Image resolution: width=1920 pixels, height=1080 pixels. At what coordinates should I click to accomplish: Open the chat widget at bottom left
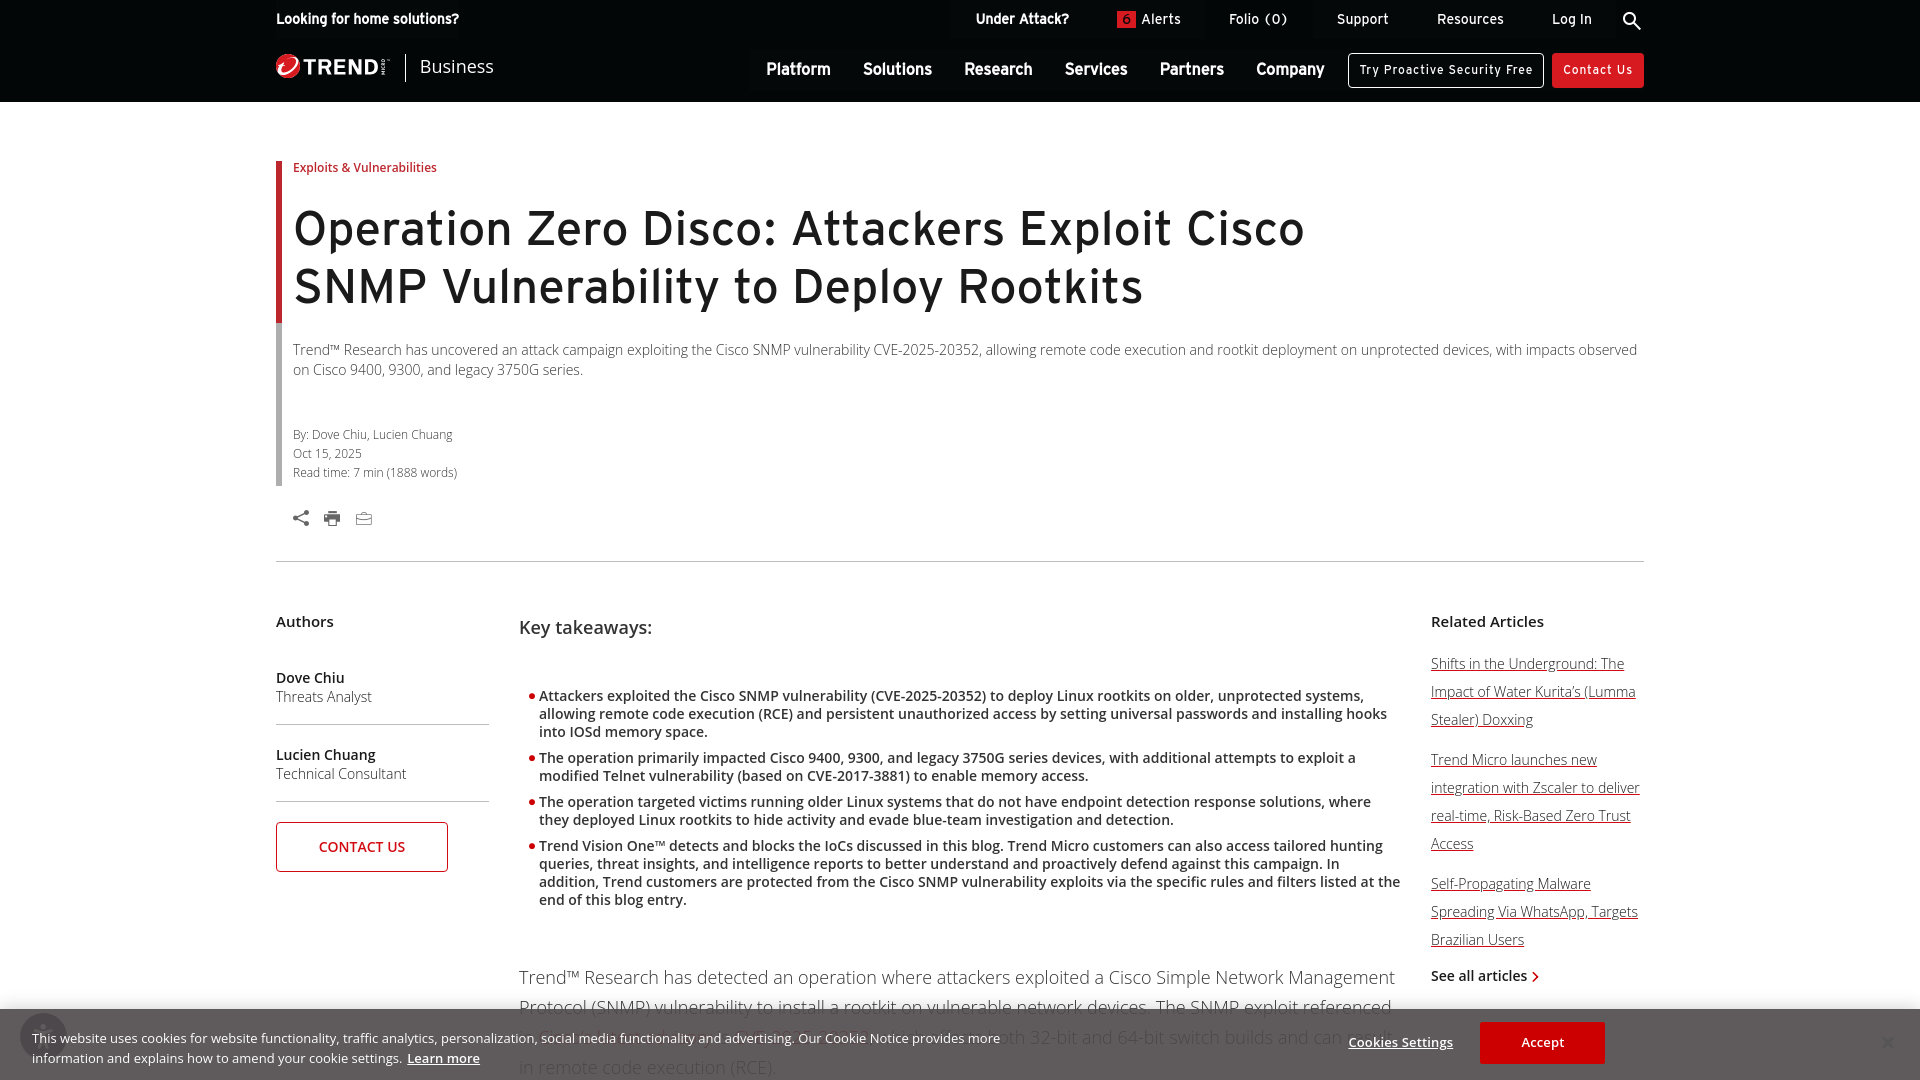pyautogui.click(x=44, y=1035)
